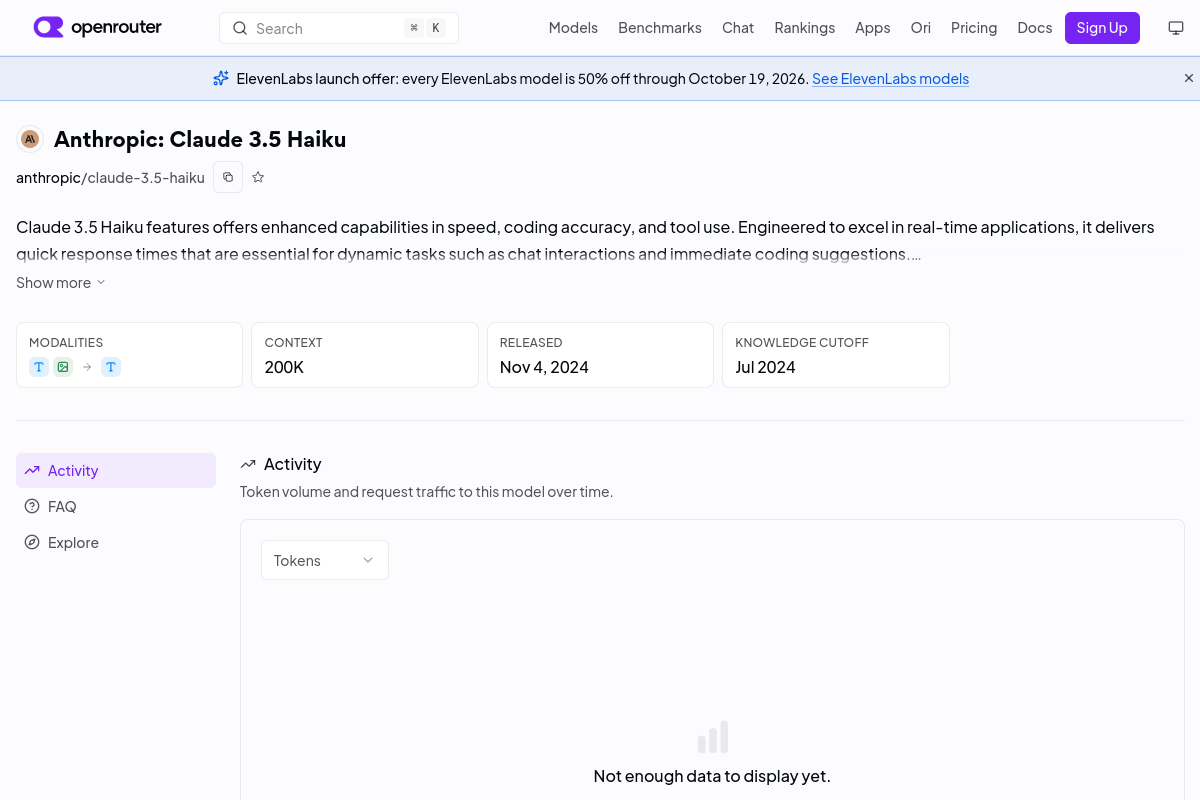
Task: Click the OpenRouter logo
Action: tap(97, 27)
